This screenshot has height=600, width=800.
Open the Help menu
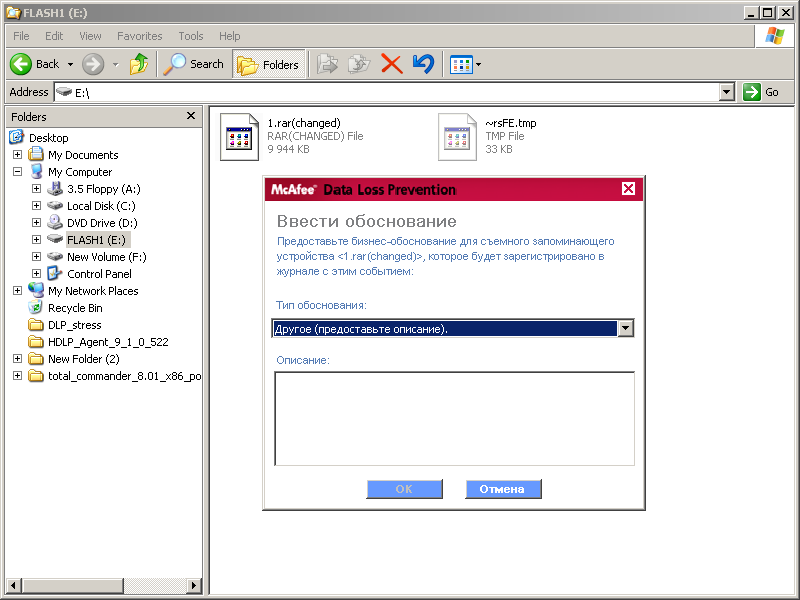[230, 36]
